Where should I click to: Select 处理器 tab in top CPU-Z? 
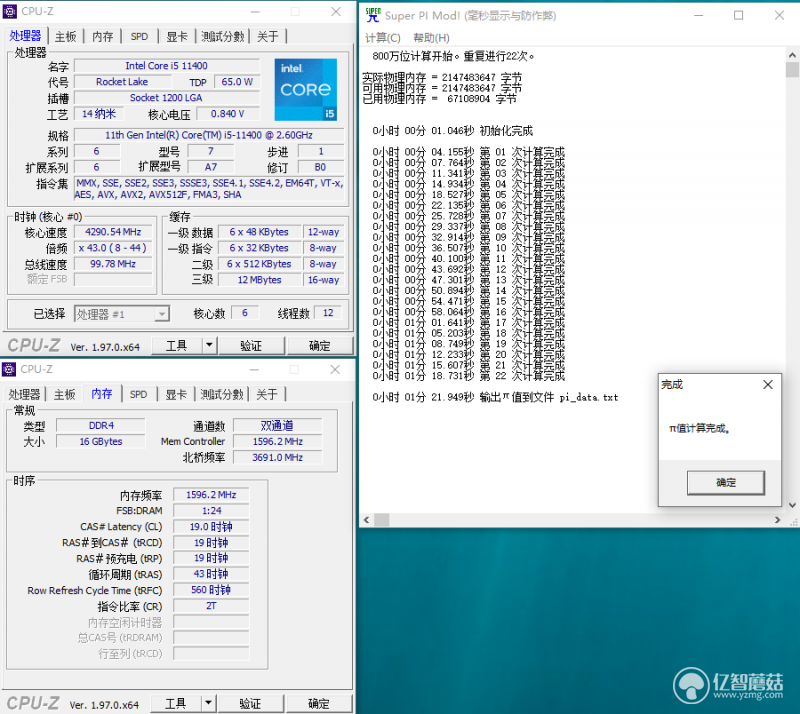click(25, 36)
